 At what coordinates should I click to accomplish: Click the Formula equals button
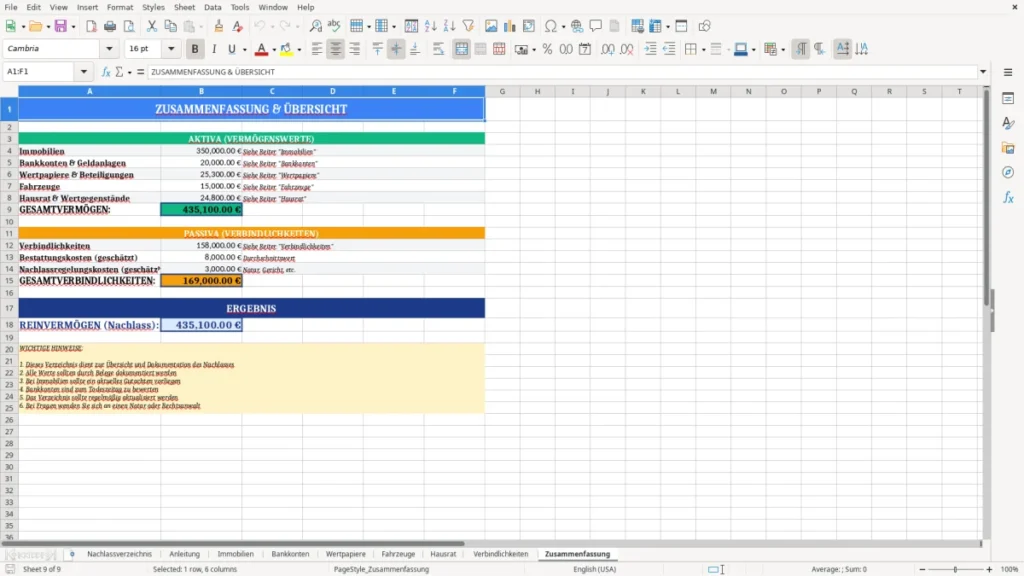tap(140, 72)
